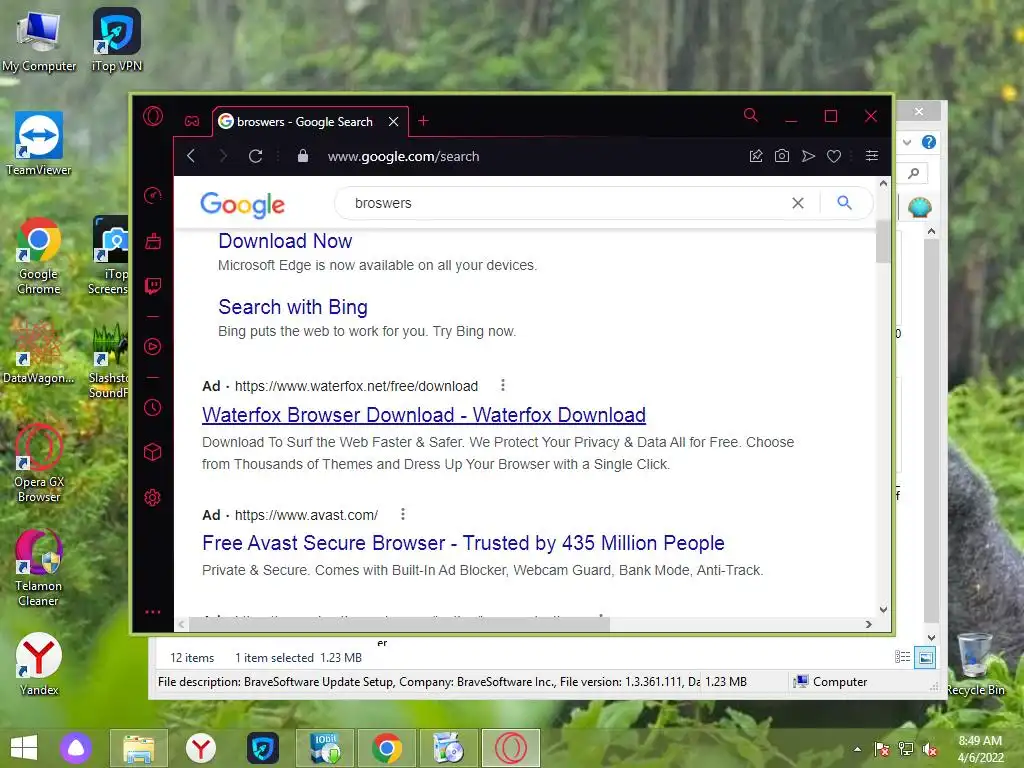Open options dots for Avast ad
This screenshot has width=1024, height=768.
403,515
